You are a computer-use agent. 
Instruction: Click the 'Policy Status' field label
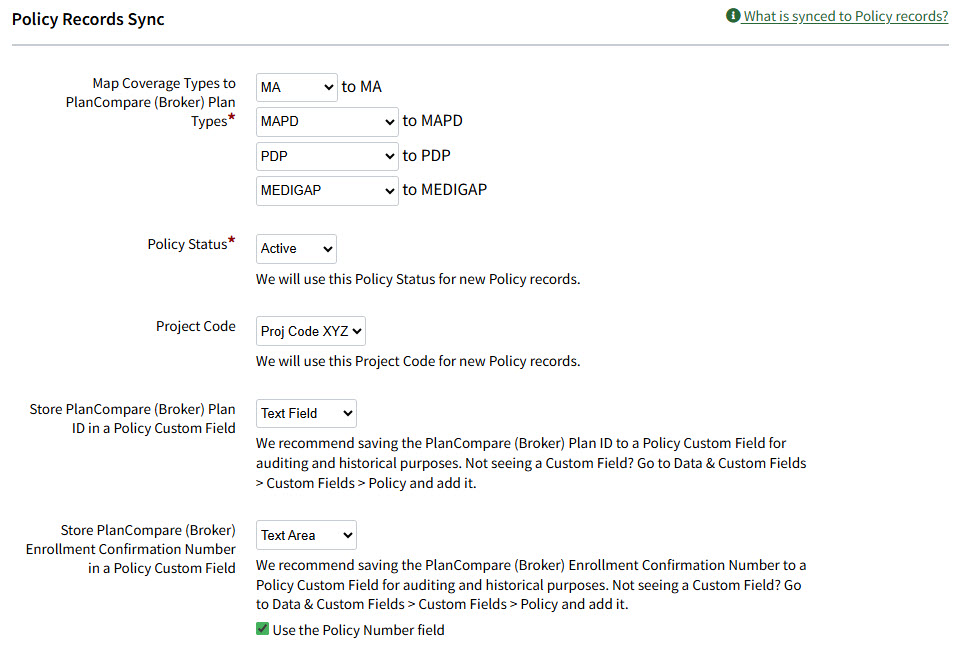[191, 244]
